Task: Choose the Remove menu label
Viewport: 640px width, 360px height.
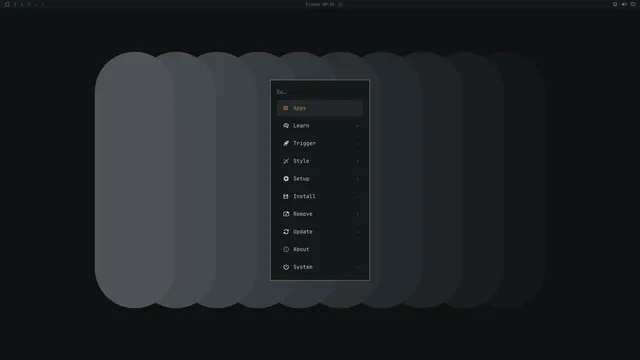Action: [303, 214]
